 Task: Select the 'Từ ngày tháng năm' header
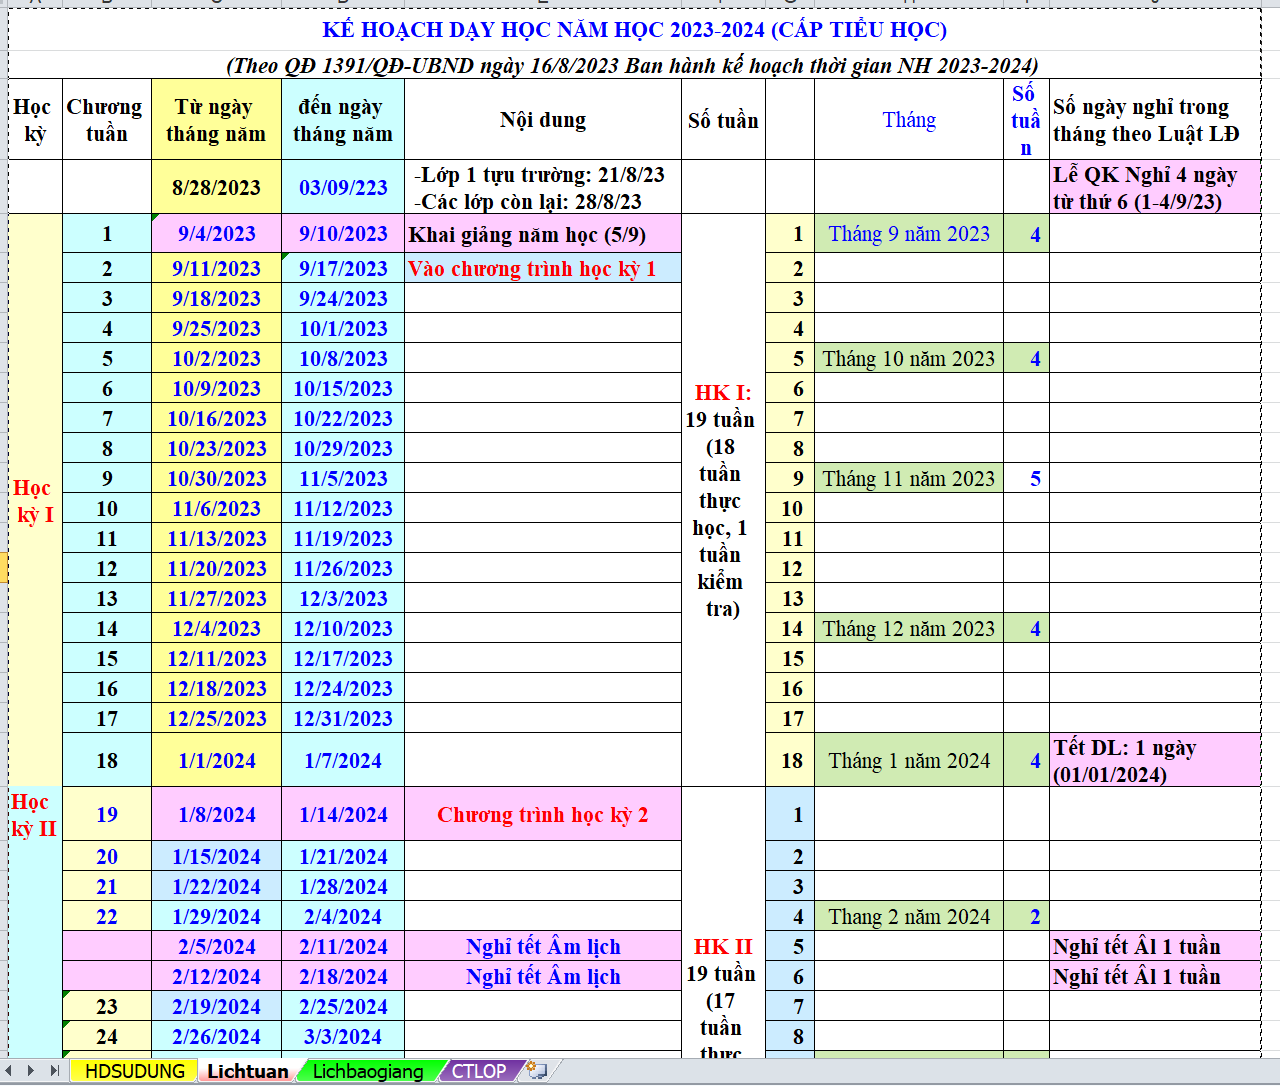216,120
